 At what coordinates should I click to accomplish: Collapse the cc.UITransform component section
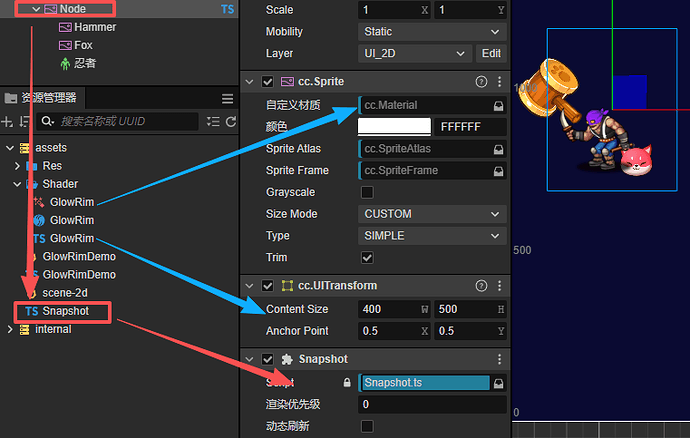pyautogui.click(x=250, y=286)
